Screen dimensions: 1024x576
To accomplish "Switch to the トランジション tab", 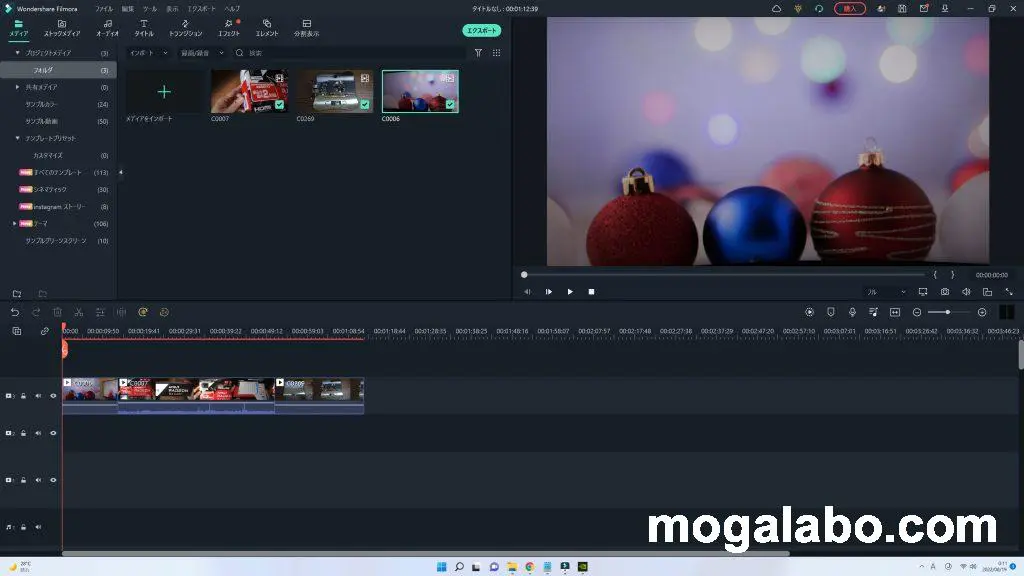I will tap(185, 27).
